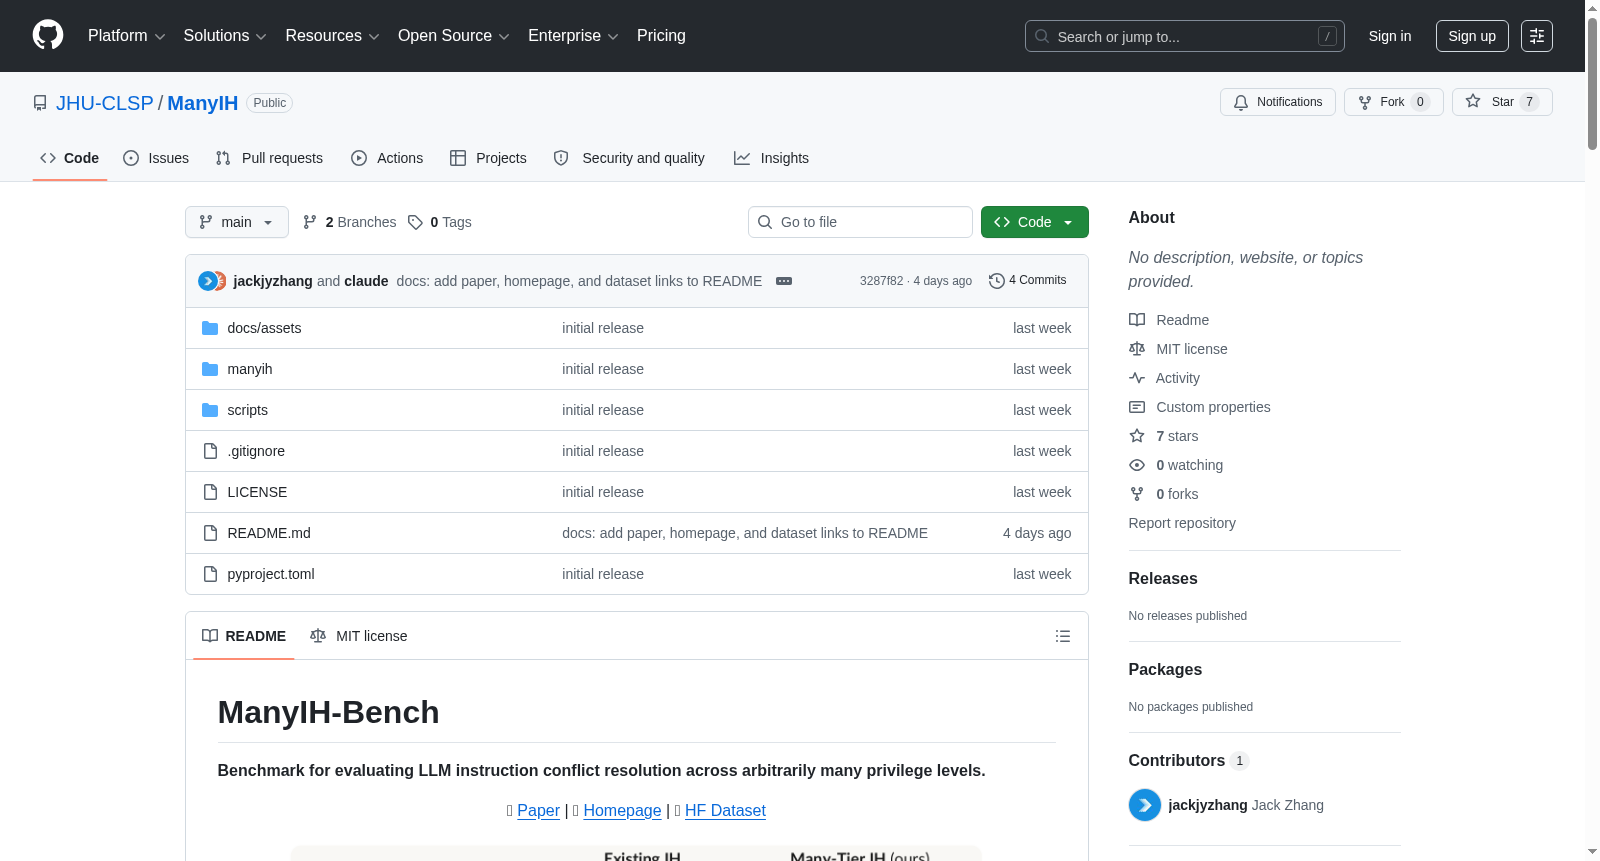Click Report repository link
The image size is (1600, 861).
1182,523
